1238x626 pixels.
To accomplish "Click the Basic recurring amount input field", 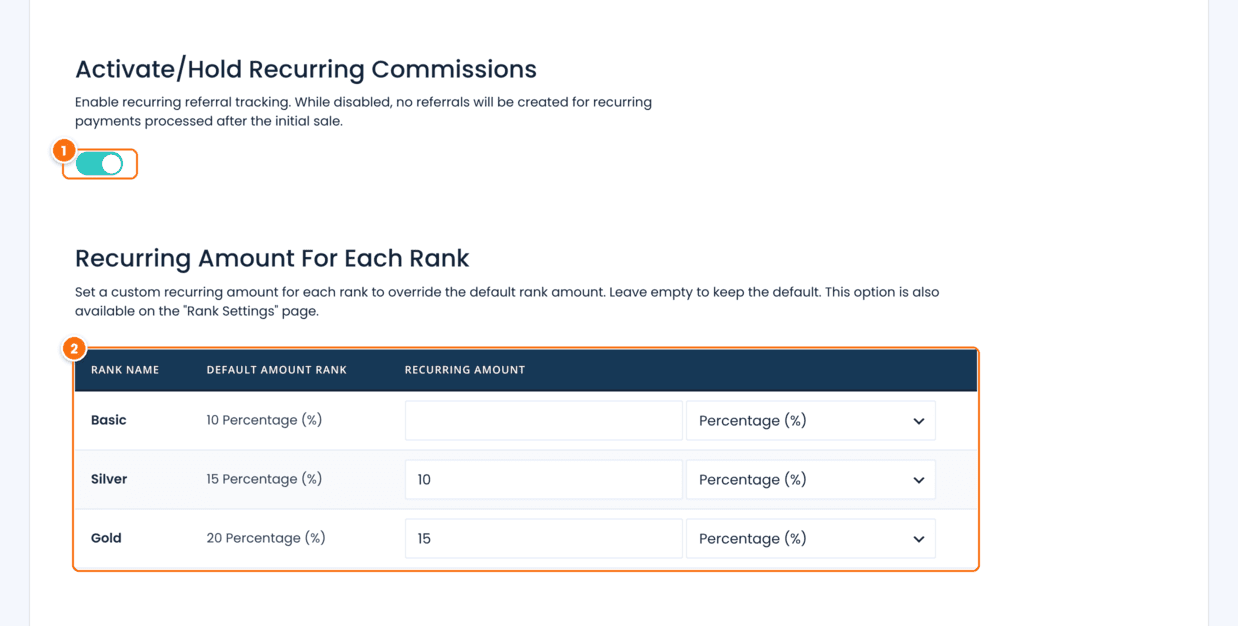I will (543, 421).
